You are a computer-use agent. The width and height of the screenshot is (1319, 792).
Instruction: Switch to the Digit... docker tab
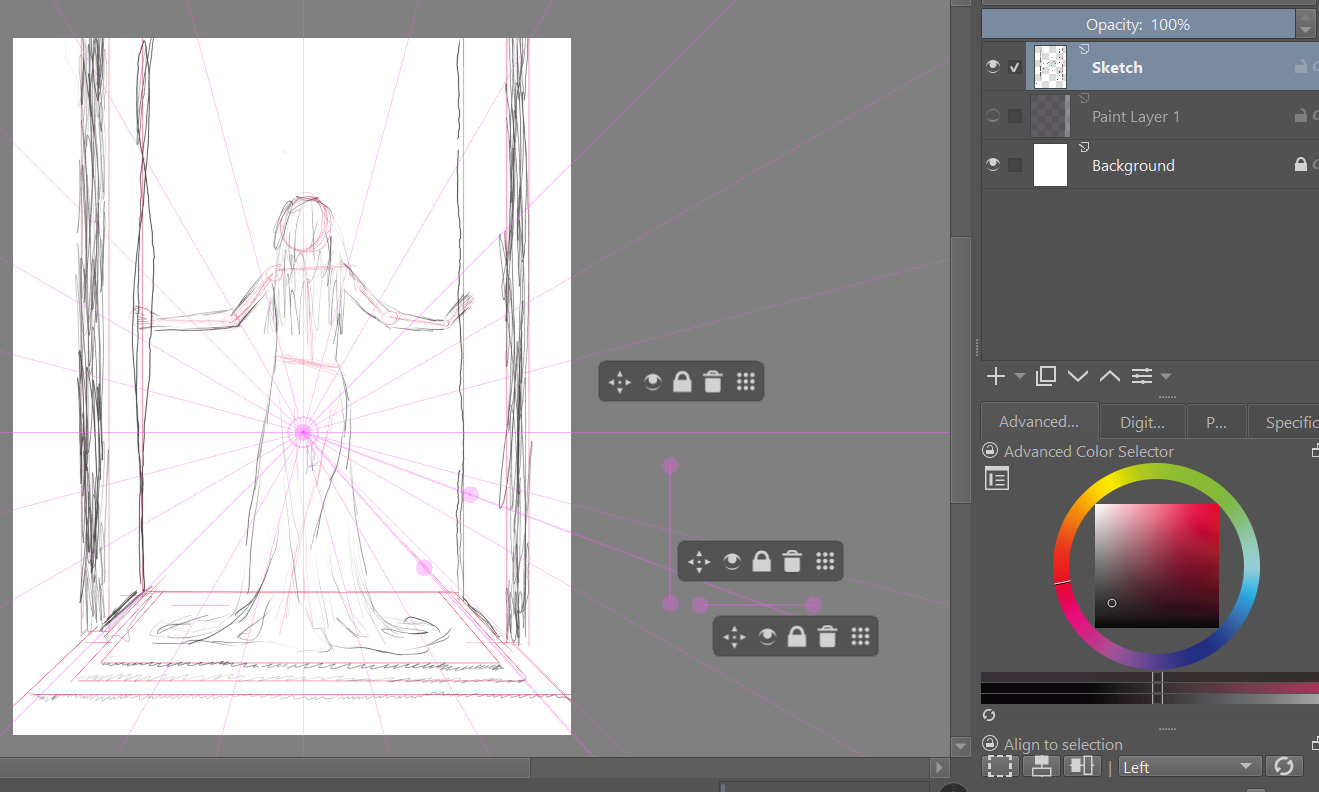1142,423
